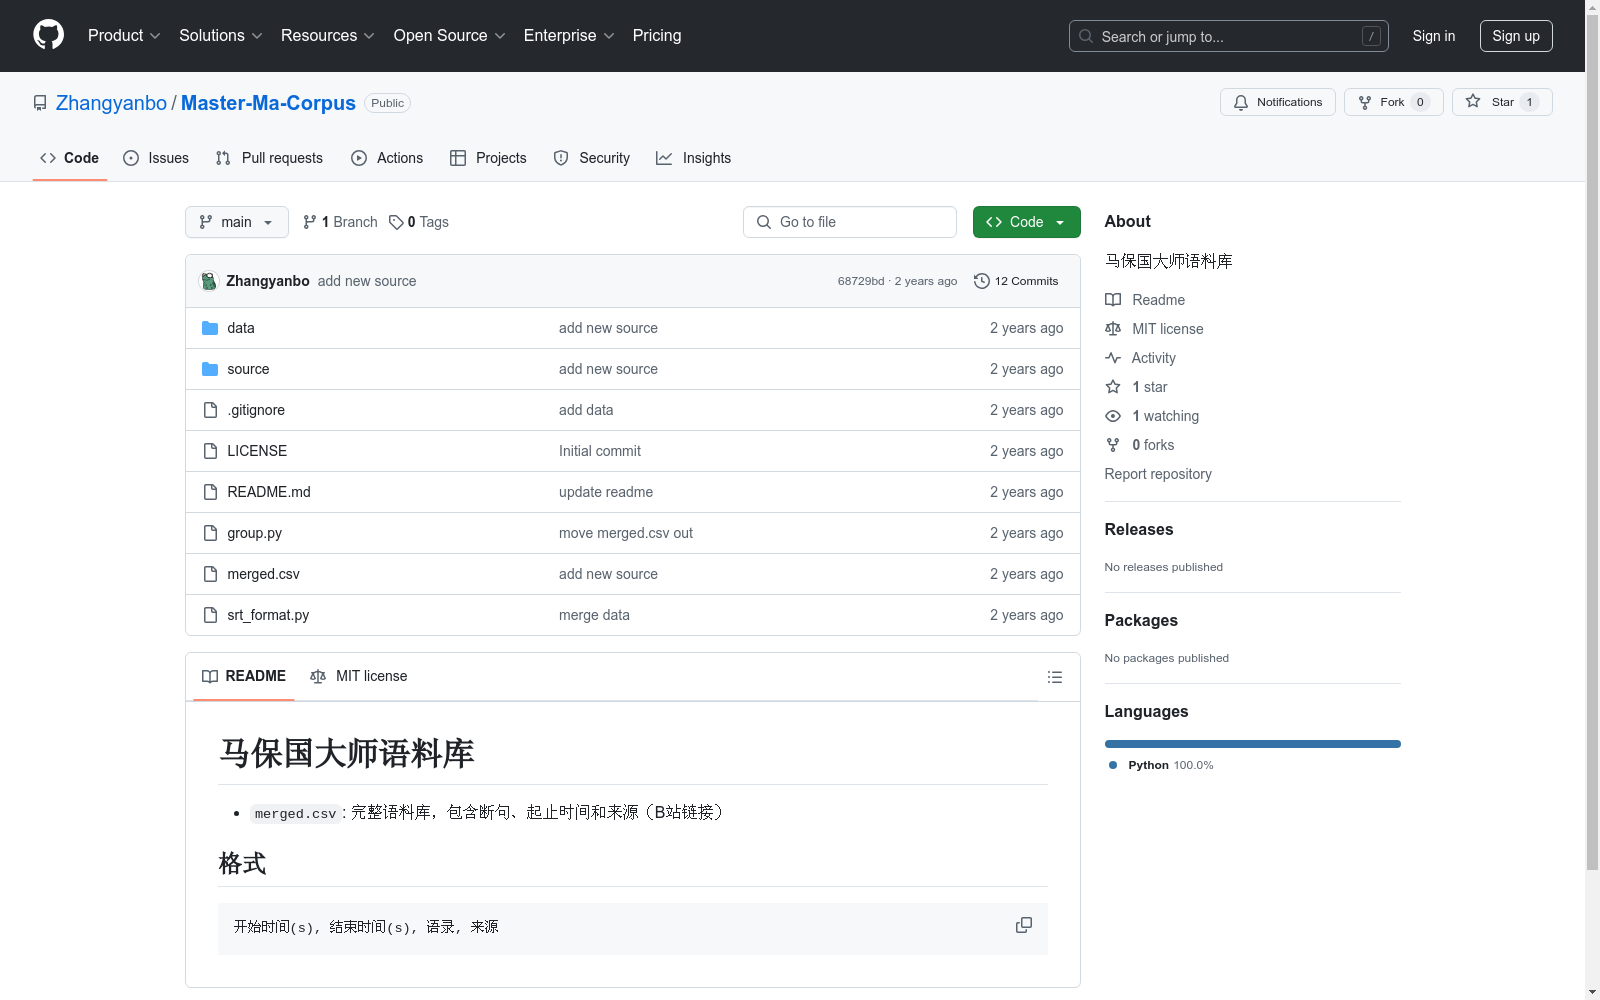Switch to the Code tab
The width and height of the screenshot is (1600, 1000).
click(x=69, y=158)
